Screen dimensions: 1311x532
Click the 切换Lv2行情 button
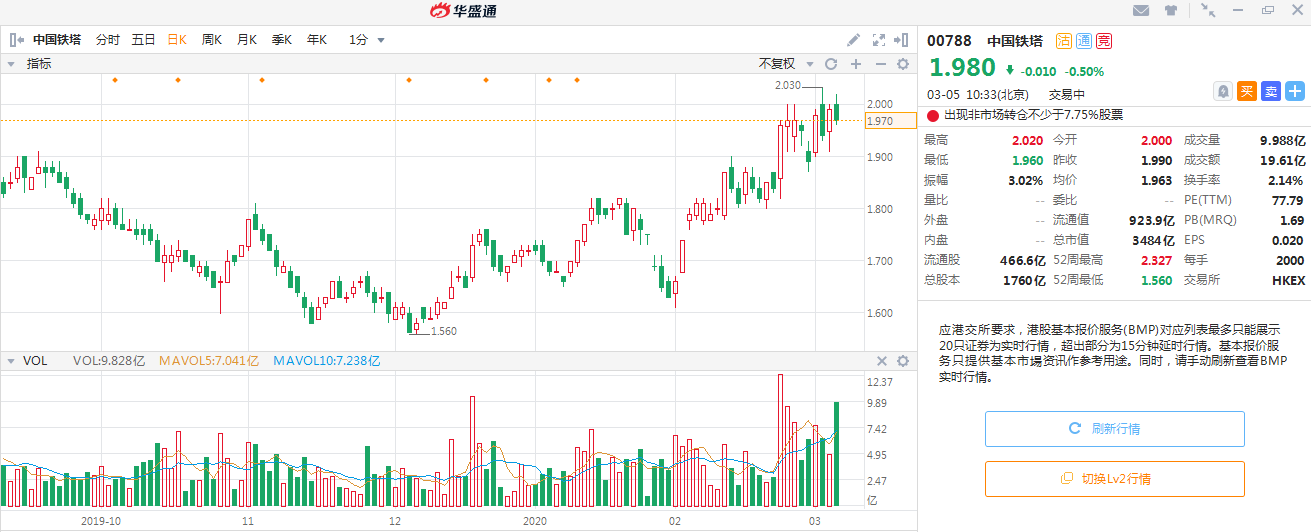1114,479
